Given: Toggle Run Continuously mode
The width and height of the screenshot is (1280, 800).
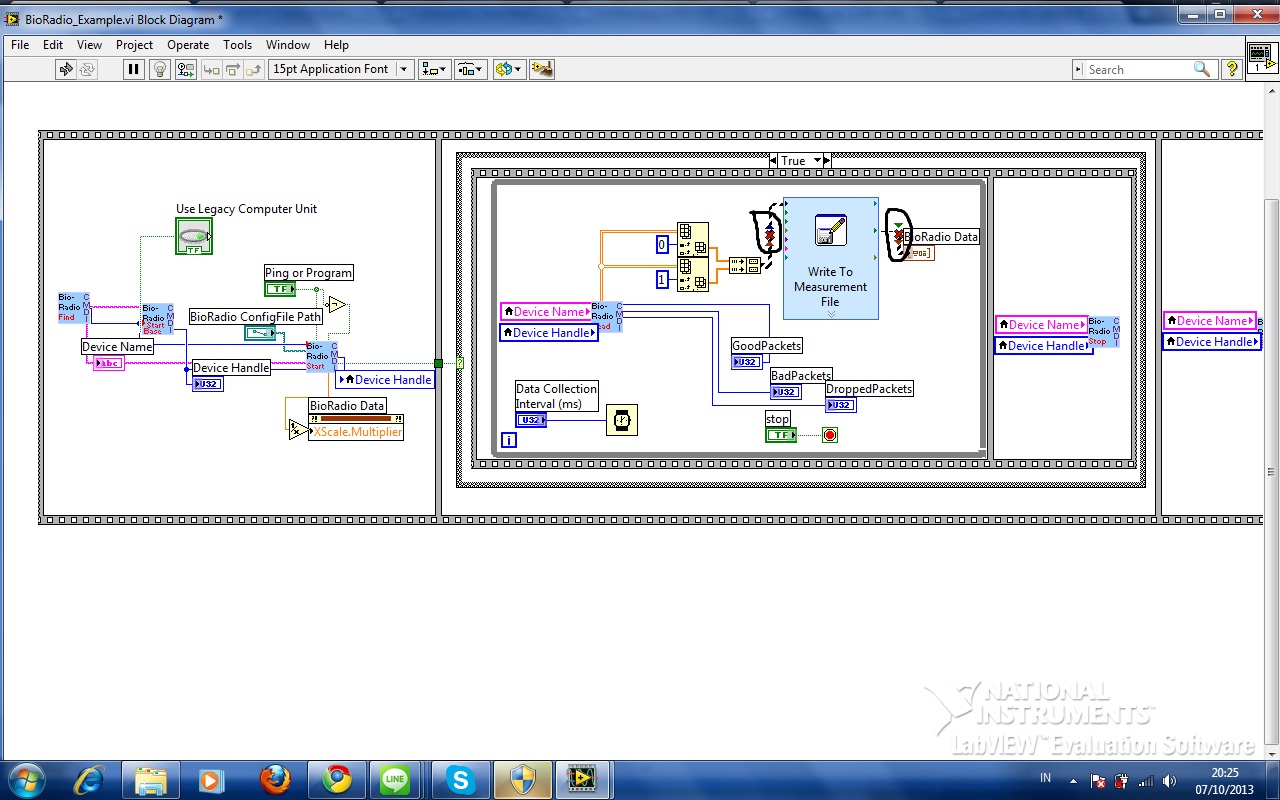Looking at the screenshot, I should point(87,69).
